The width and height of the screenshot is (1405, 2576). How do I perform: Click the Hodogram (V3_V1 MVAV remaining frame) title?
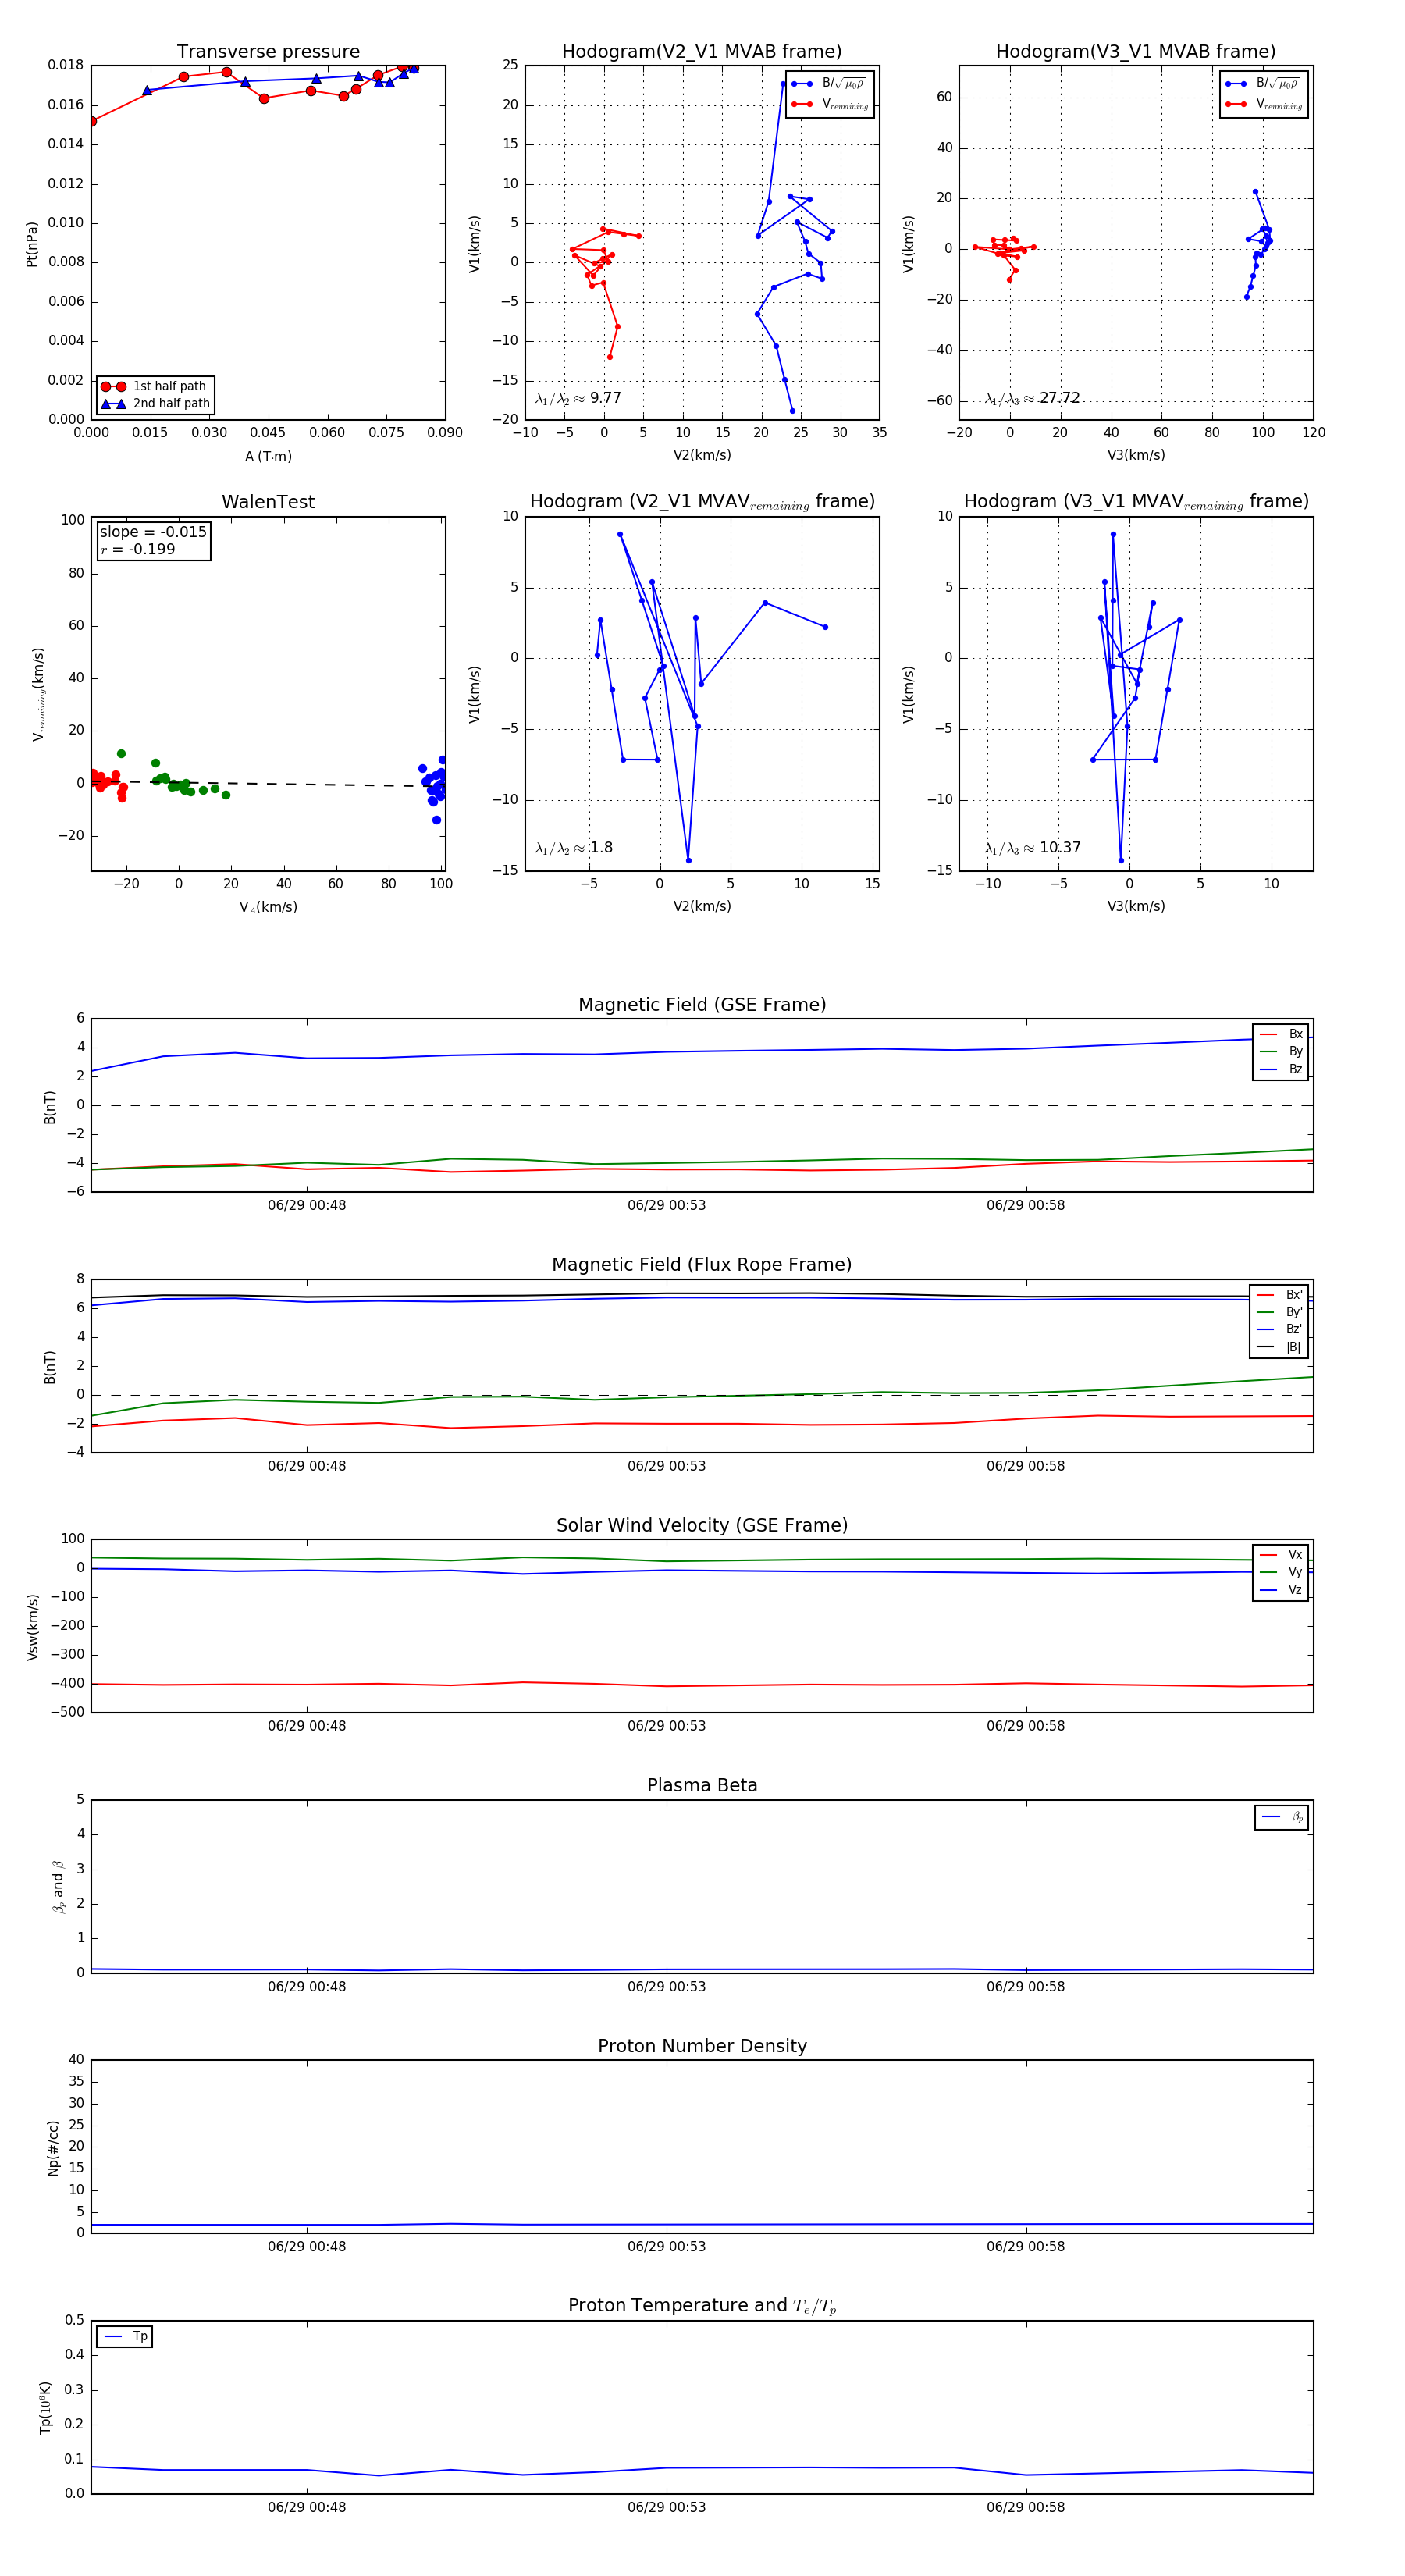tap(1136, 502)
